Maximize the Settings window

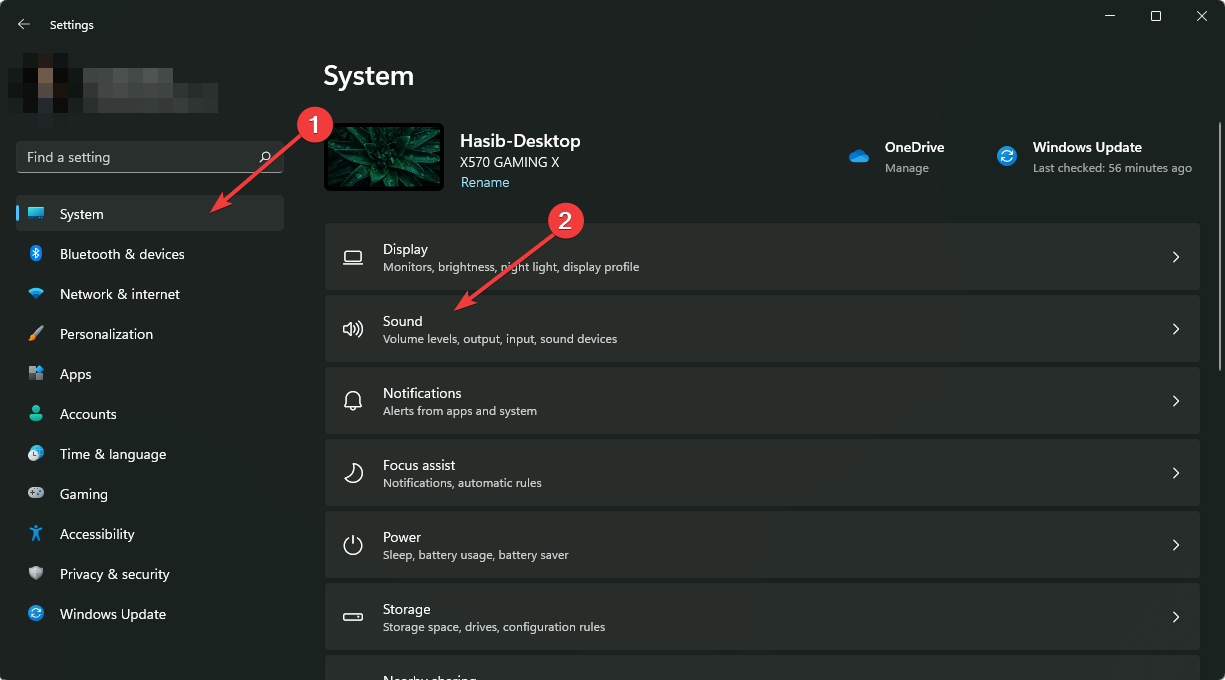(x=1156, y=16)
